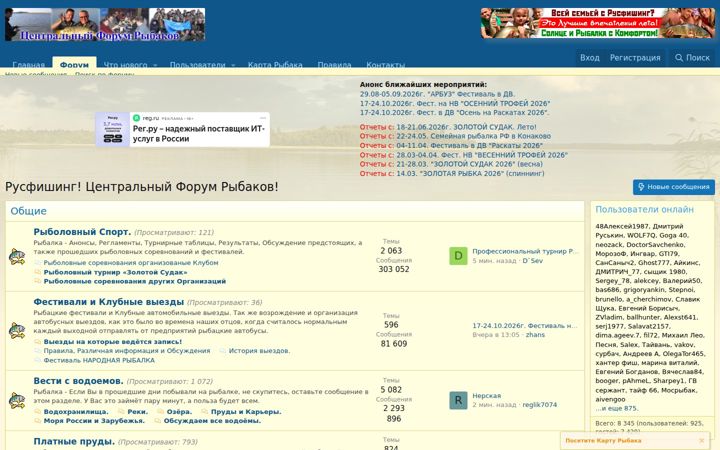This screenshot has width=720, height=450.
Task: Open Осень на Раскатах 2026 announcement
Action: 455,112
